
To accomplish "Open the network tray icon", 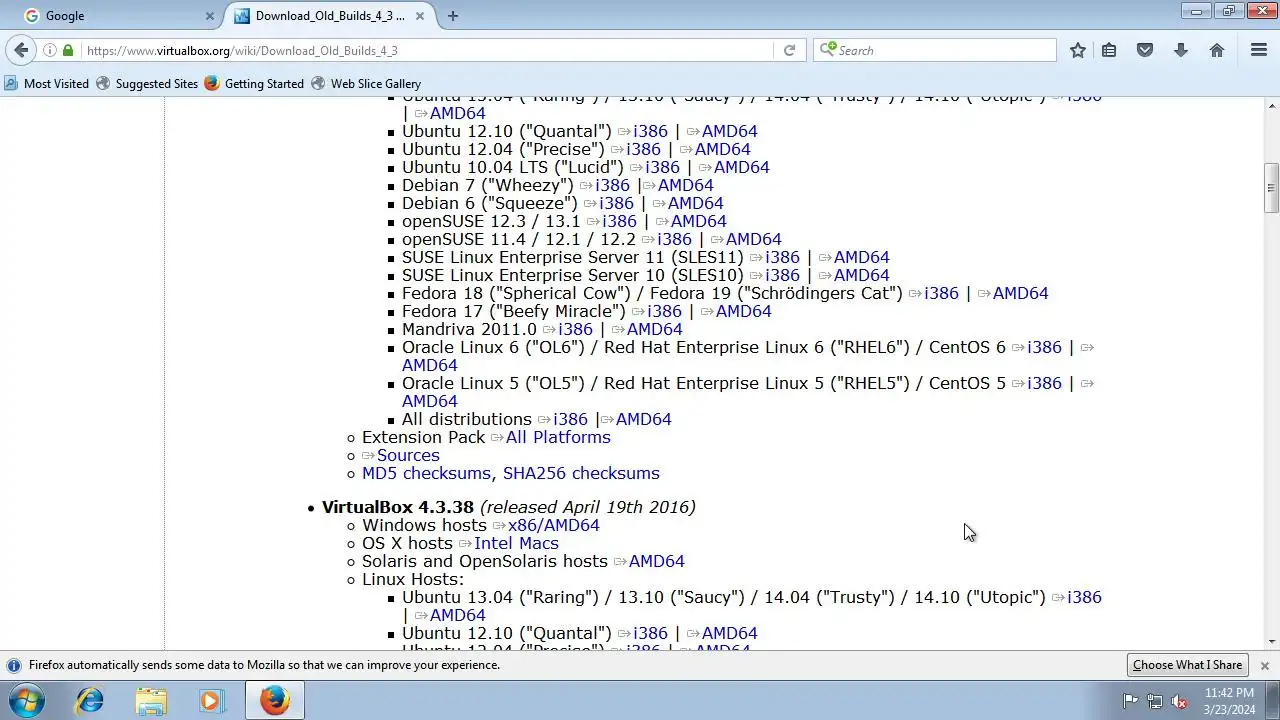I will click(1155, 701).
